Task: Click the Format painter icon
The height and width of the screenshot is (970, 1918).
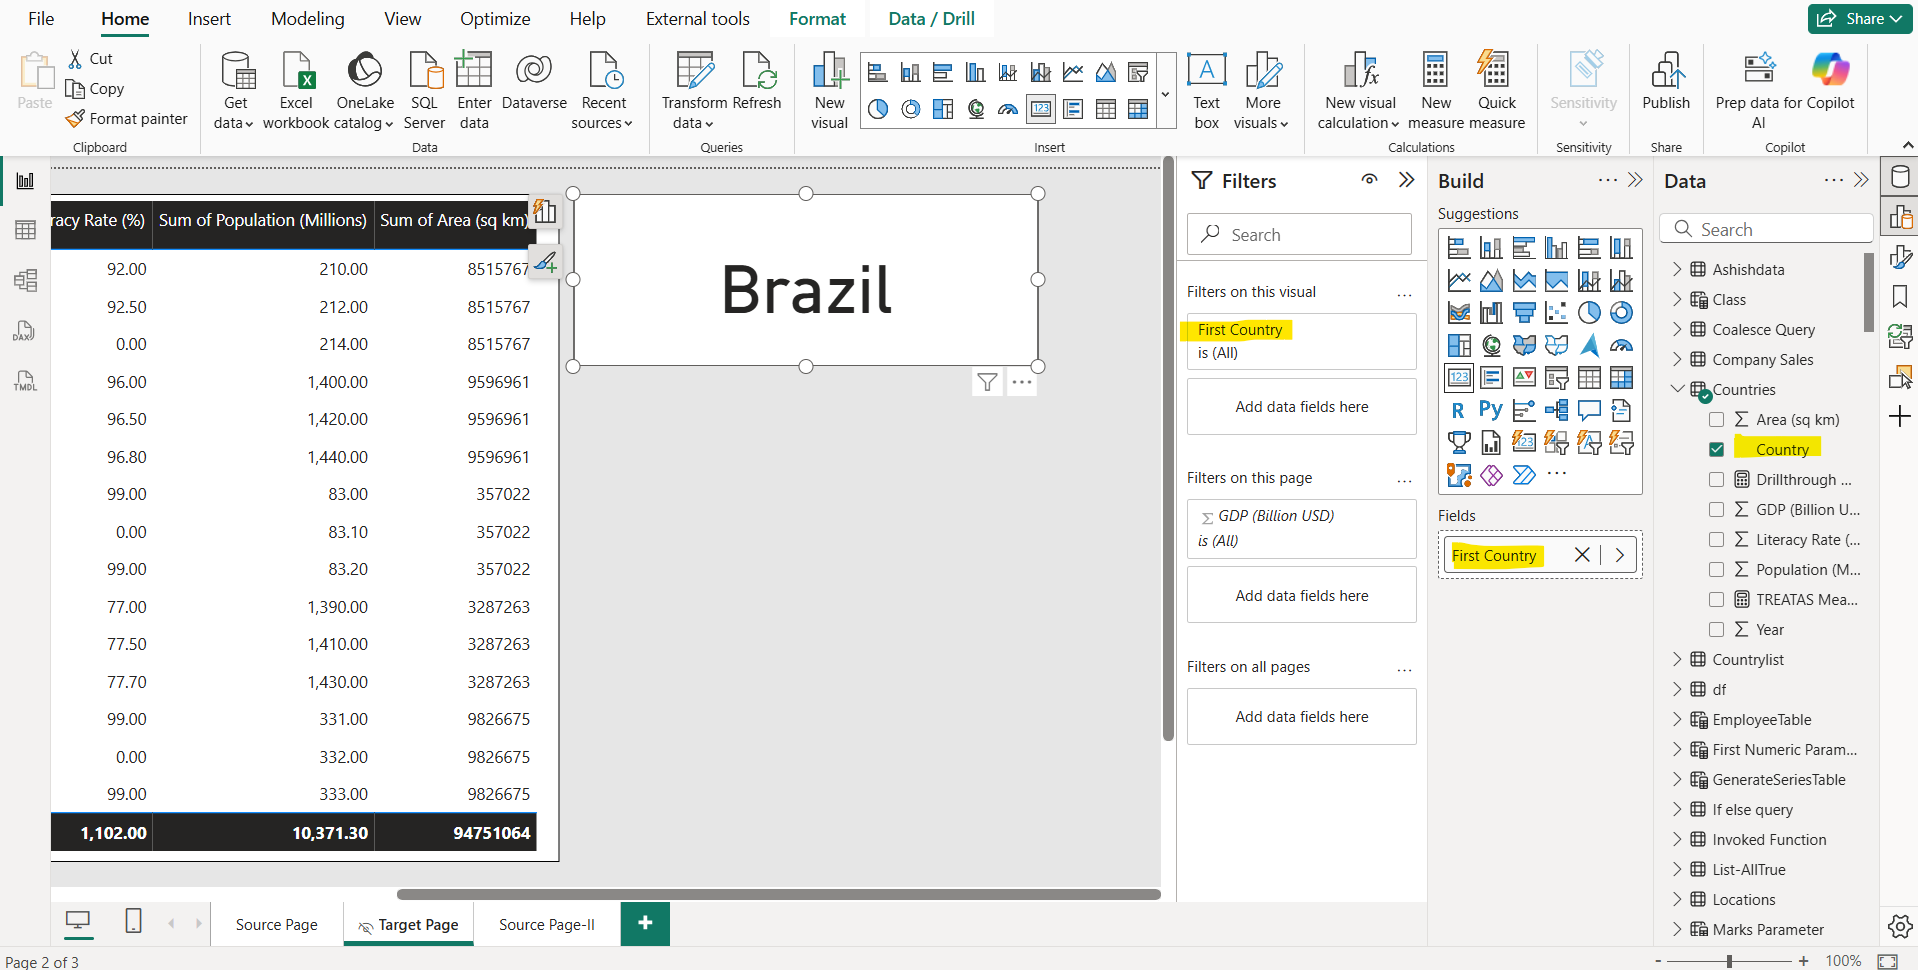Action: pos(75,118)
